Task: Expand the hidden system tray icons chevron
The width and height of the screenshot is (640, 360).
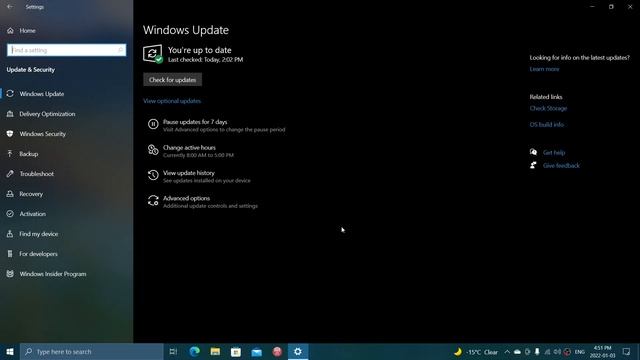Action: [x=507, y=352]
